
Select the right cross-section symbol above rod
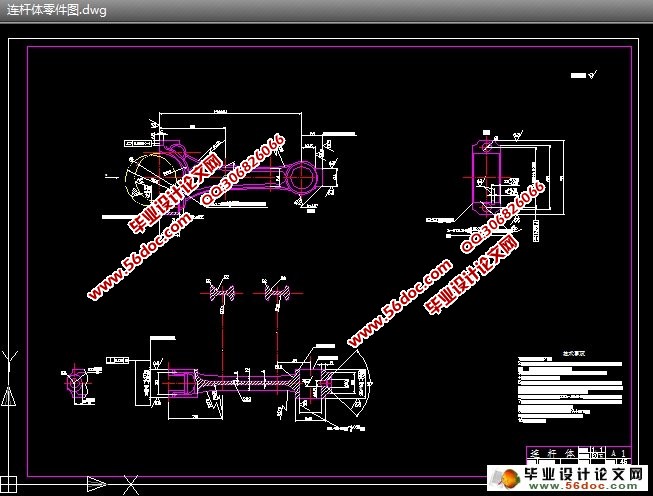pyautogui.click(x=270, y=292)
